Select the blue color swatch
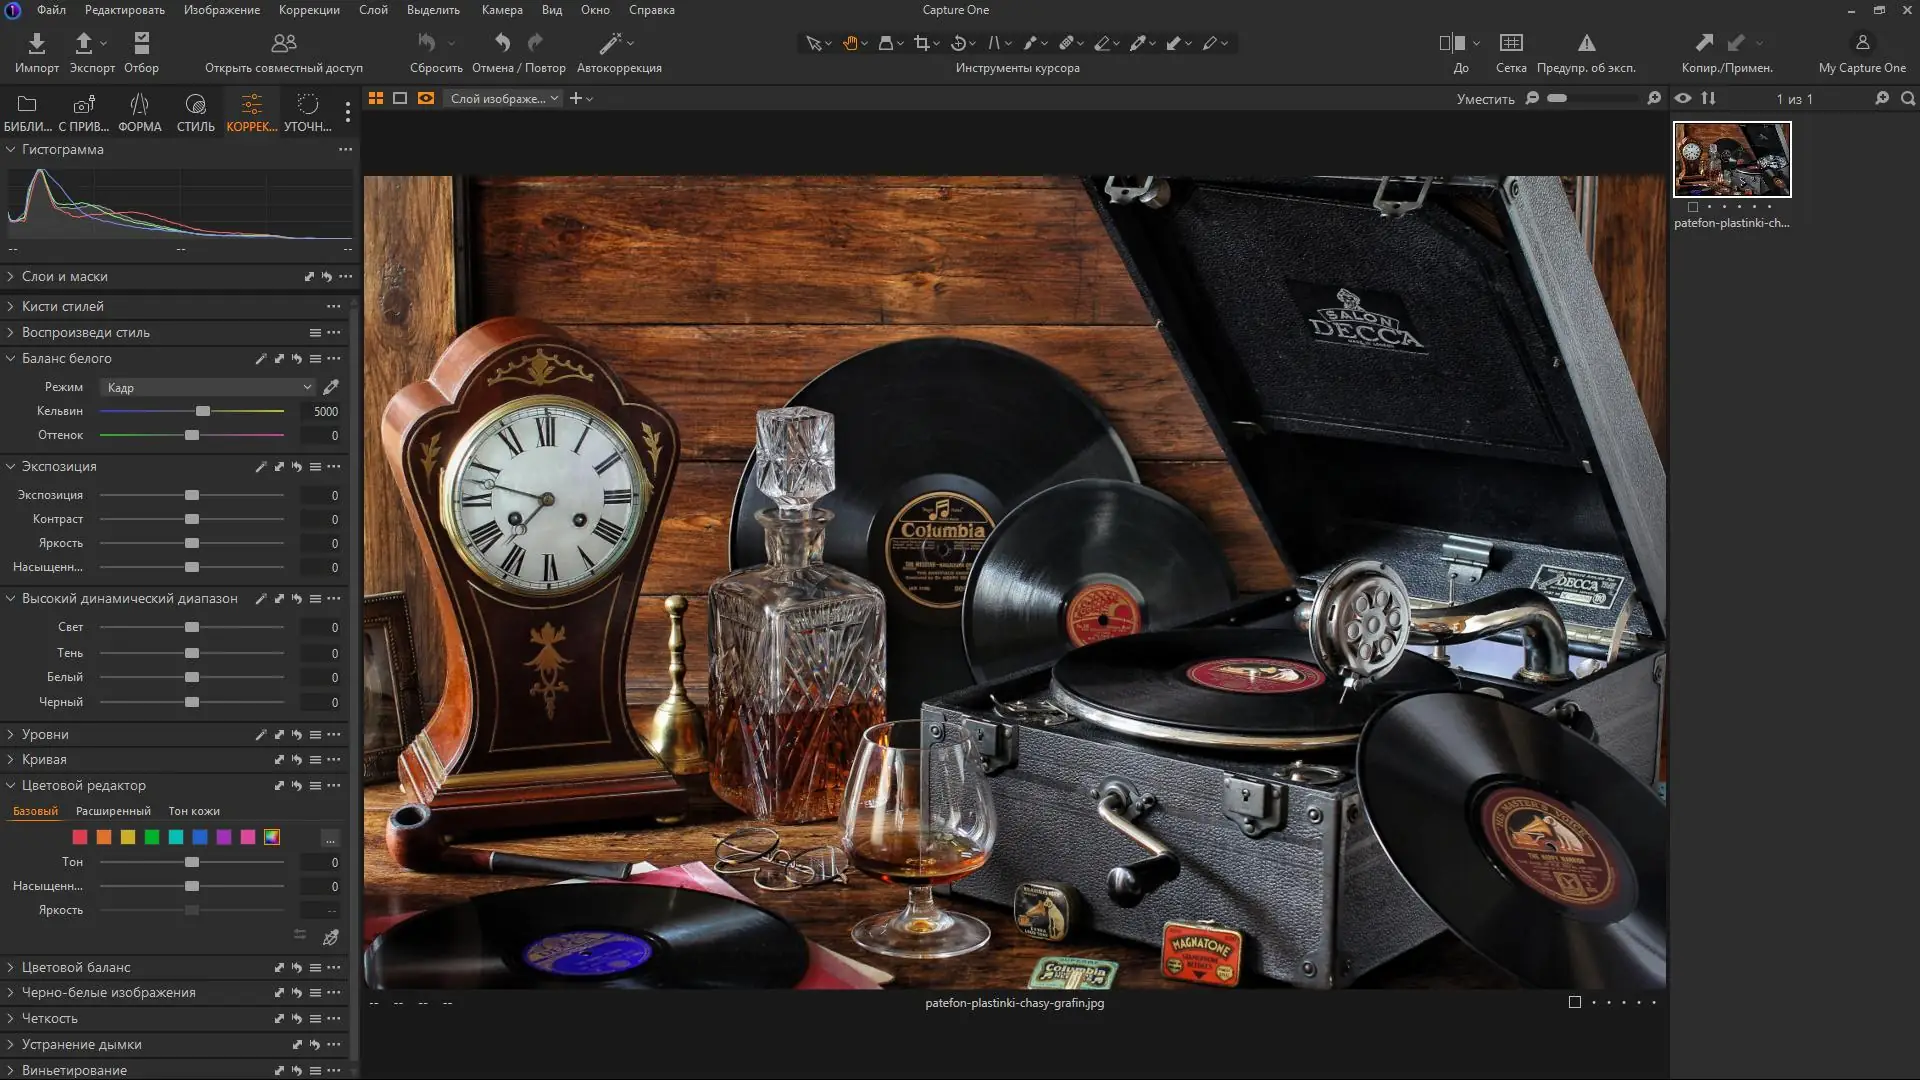The height and width of the screenshot is (1080, 1920). (x=200, y=837)
